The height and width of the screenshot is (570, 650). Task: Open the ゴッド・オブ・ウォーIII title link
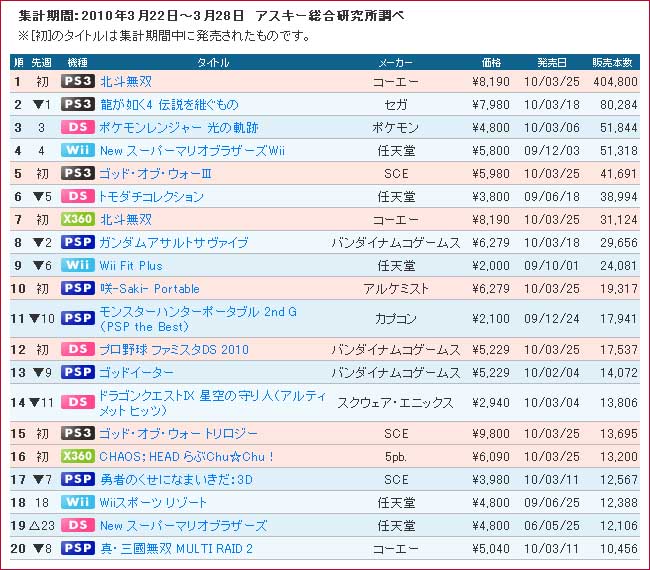tap(155, 173)
